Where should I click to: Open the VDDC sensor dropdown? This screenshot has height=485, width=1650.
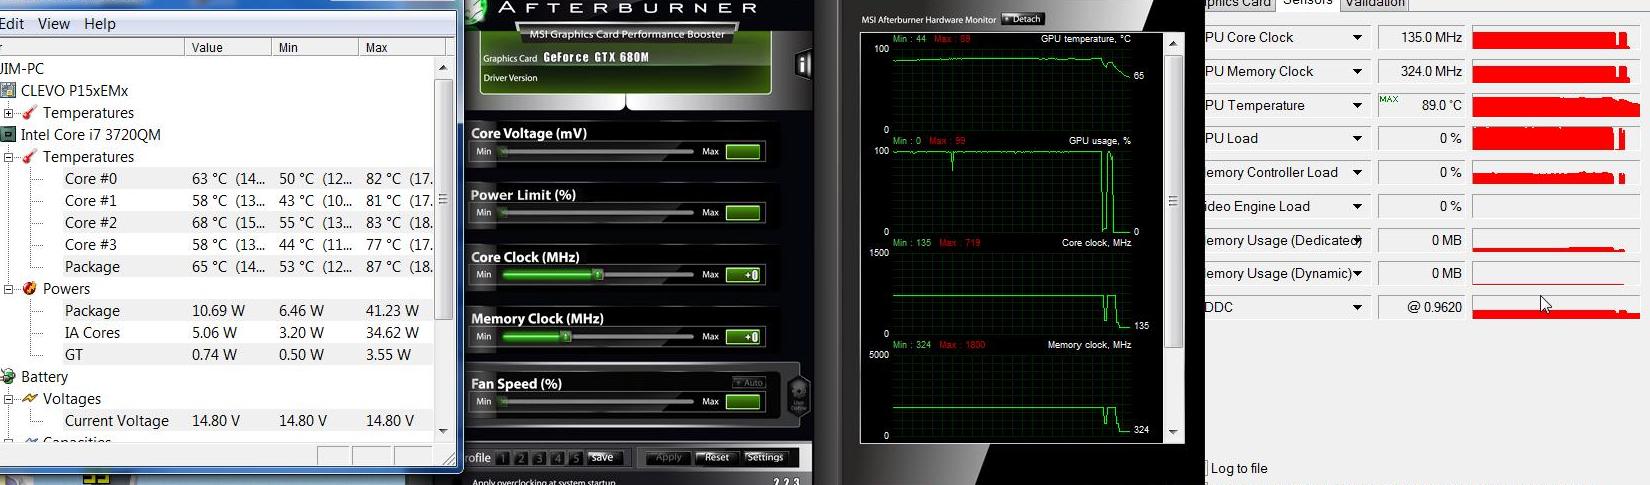1357,308
